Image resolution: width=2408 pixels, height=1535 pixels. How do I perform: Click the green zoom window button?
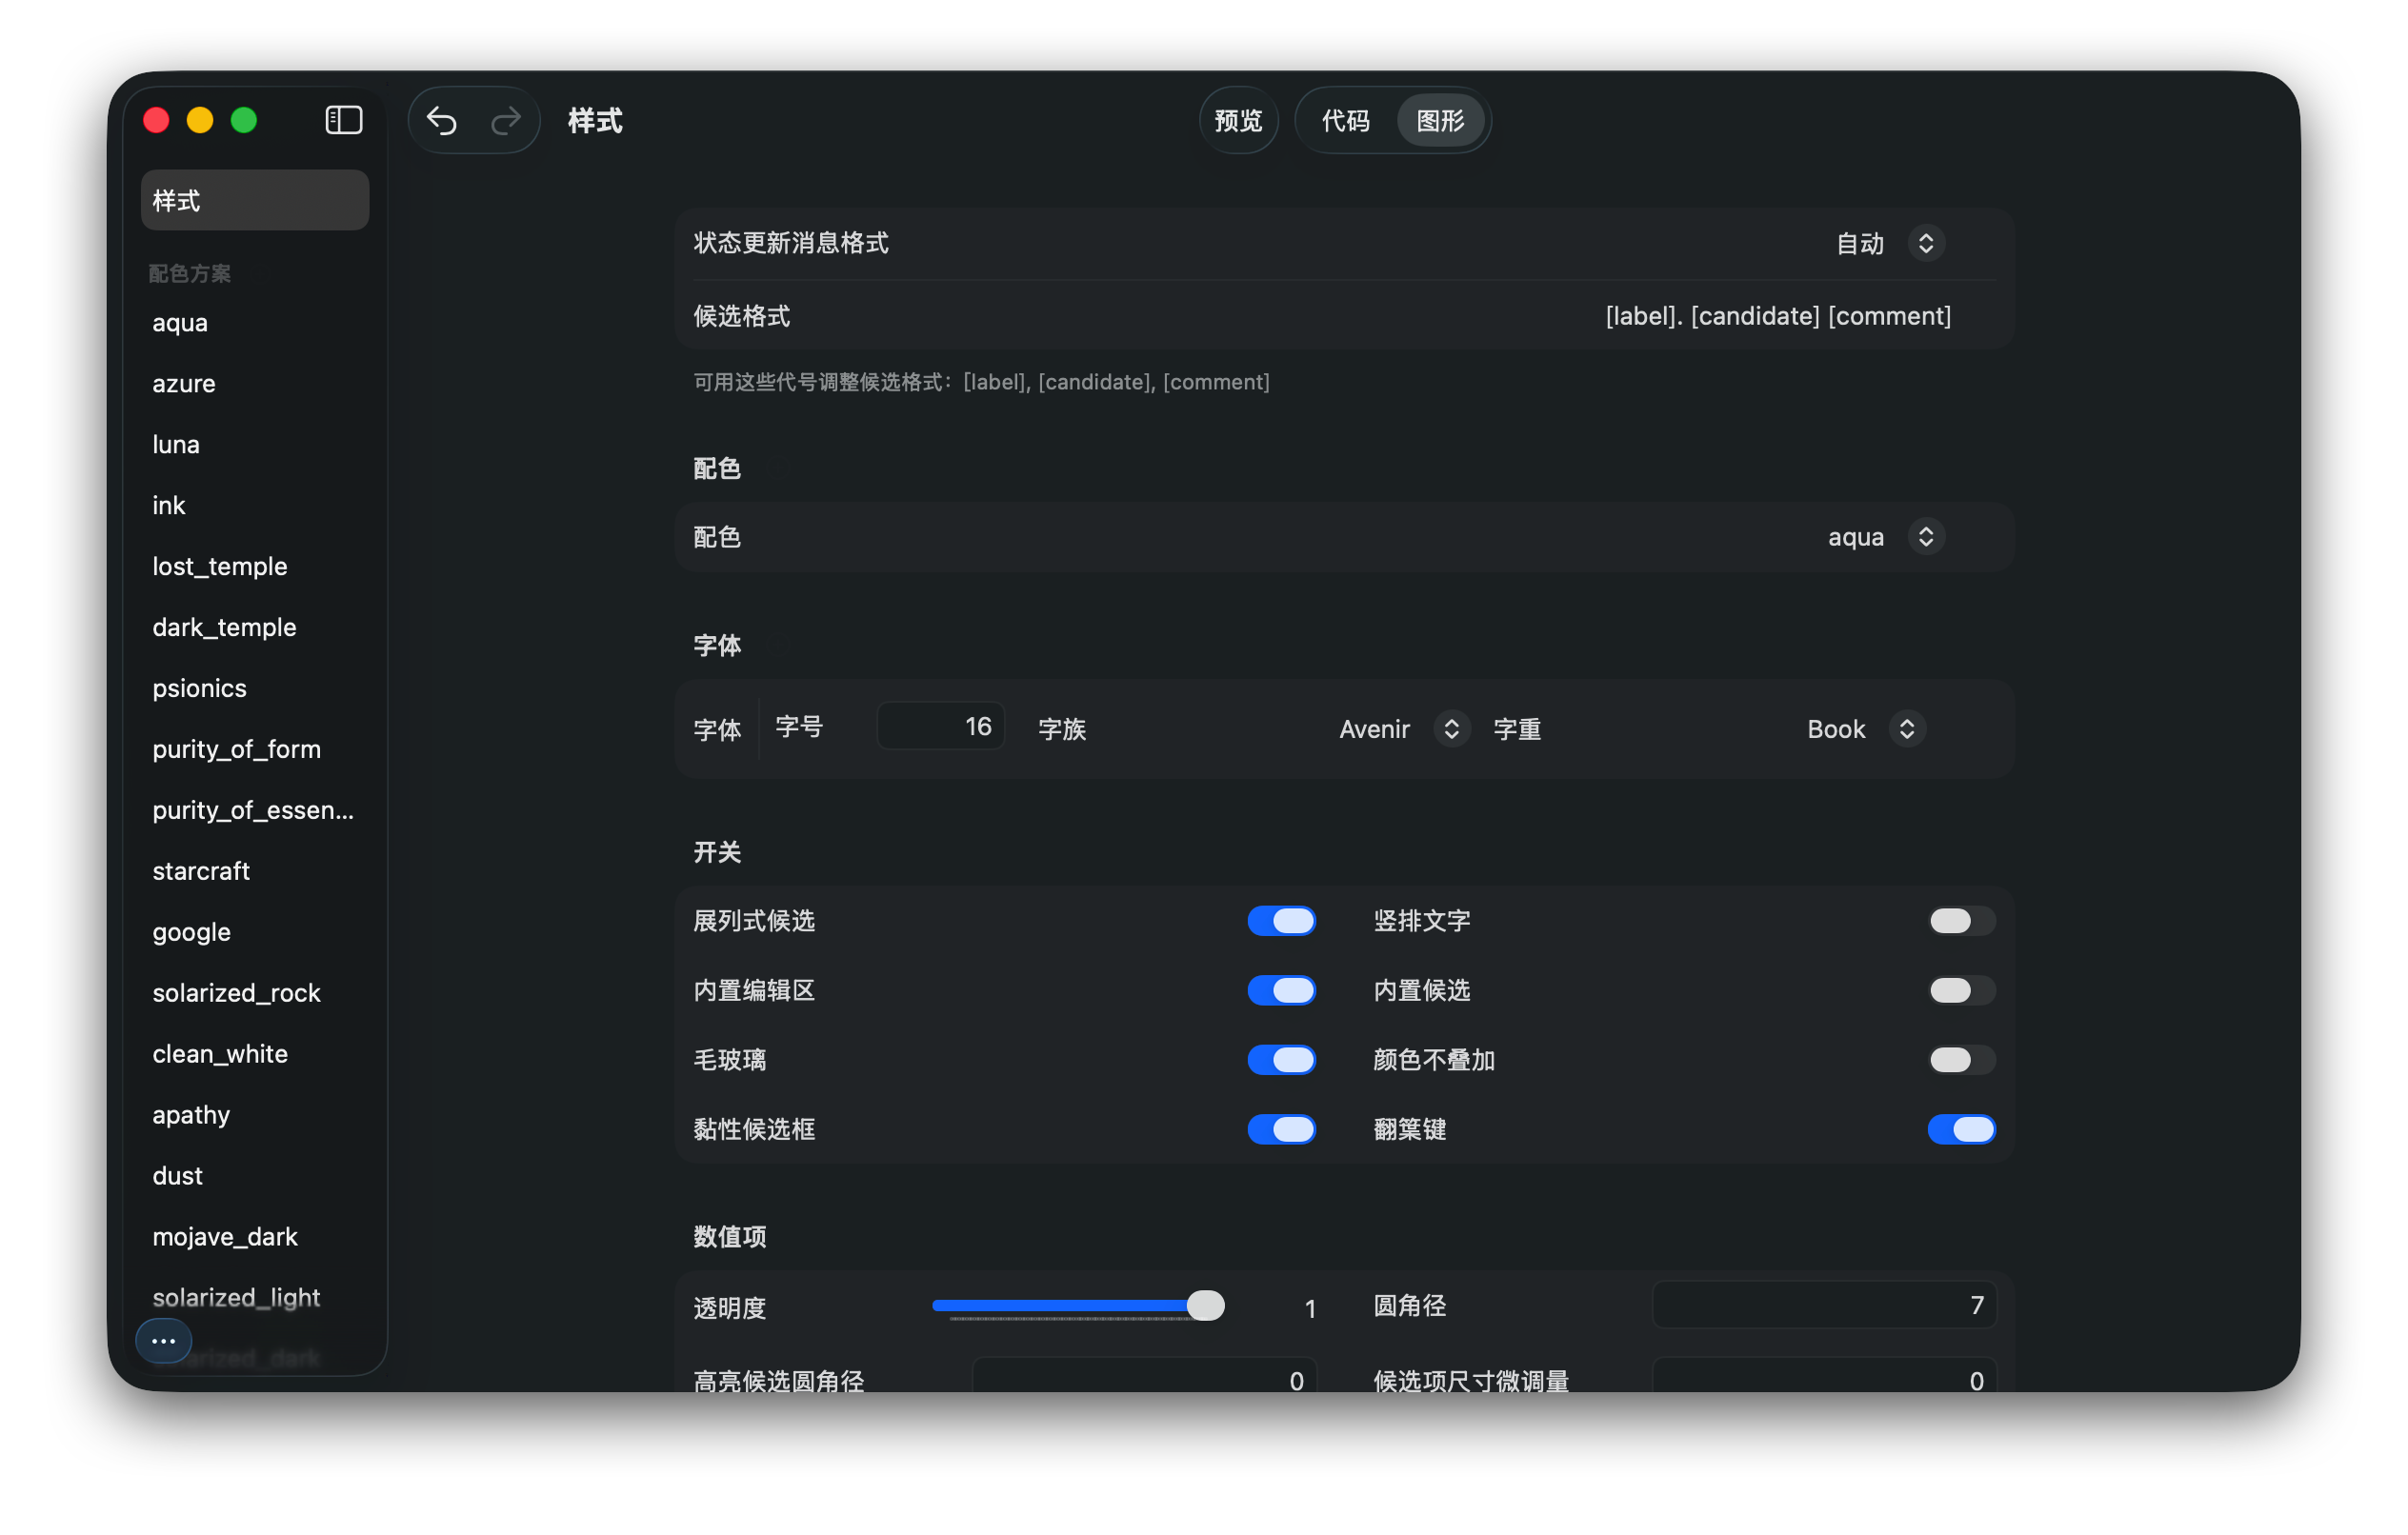click(x=244, y=120)
